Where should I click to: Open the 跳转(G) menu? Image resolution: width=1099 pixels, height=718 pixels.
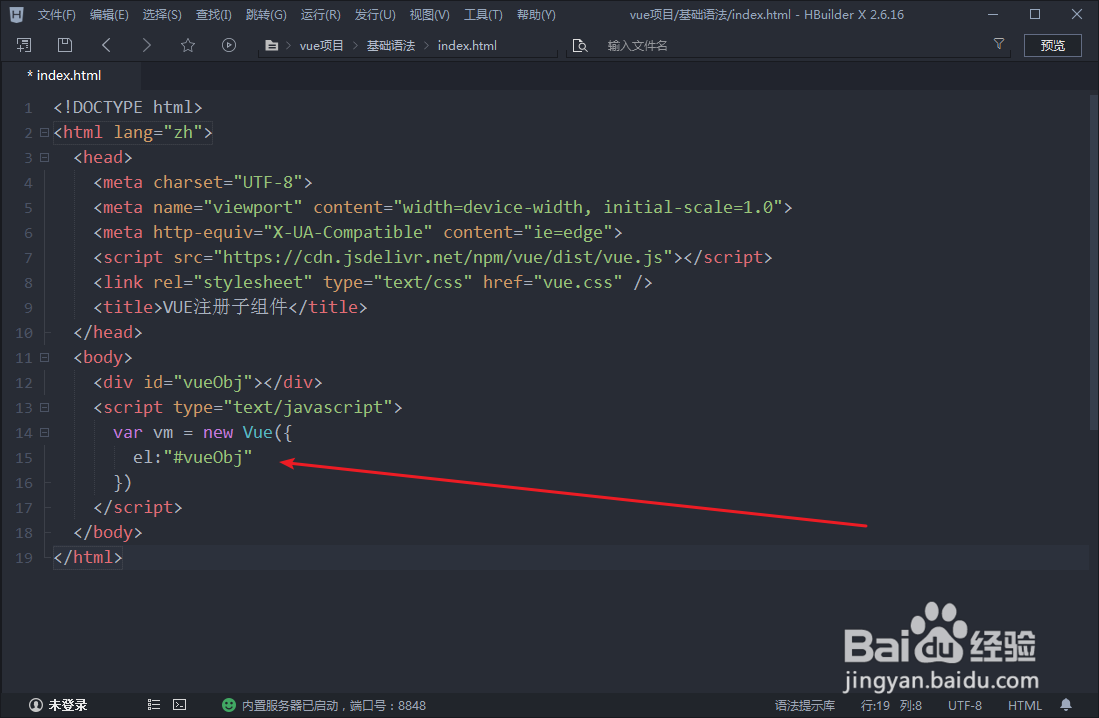click(x=266, y=15)
